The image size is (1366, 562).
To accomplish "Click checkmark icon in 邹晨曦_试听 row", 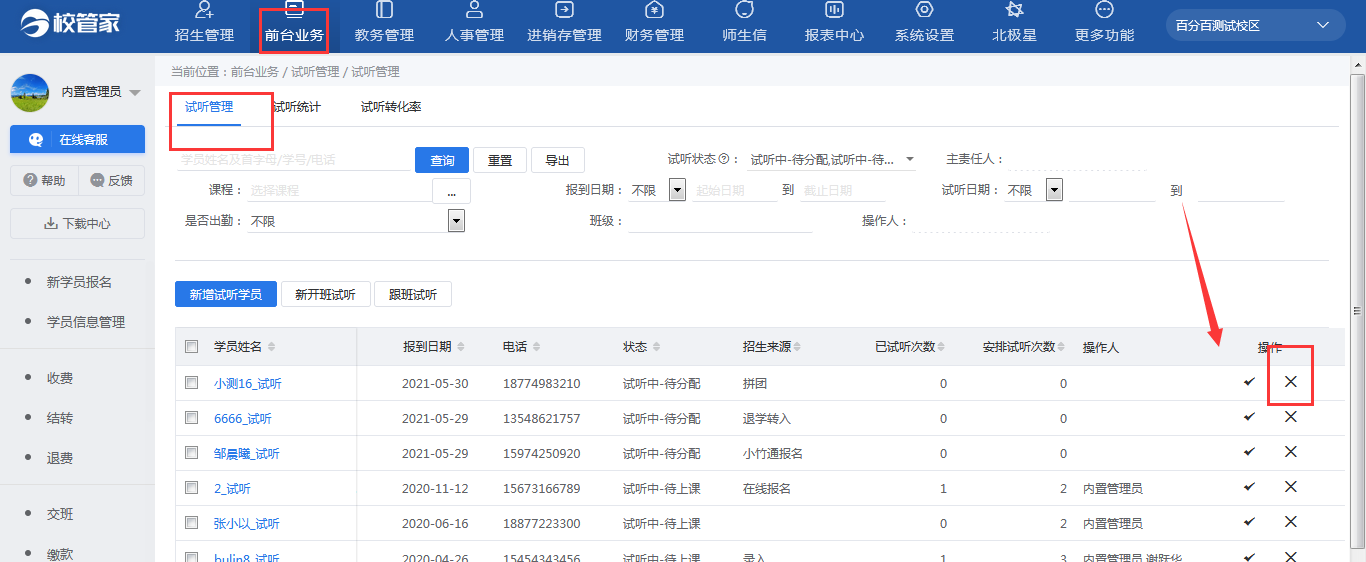I will point(1249,452).
